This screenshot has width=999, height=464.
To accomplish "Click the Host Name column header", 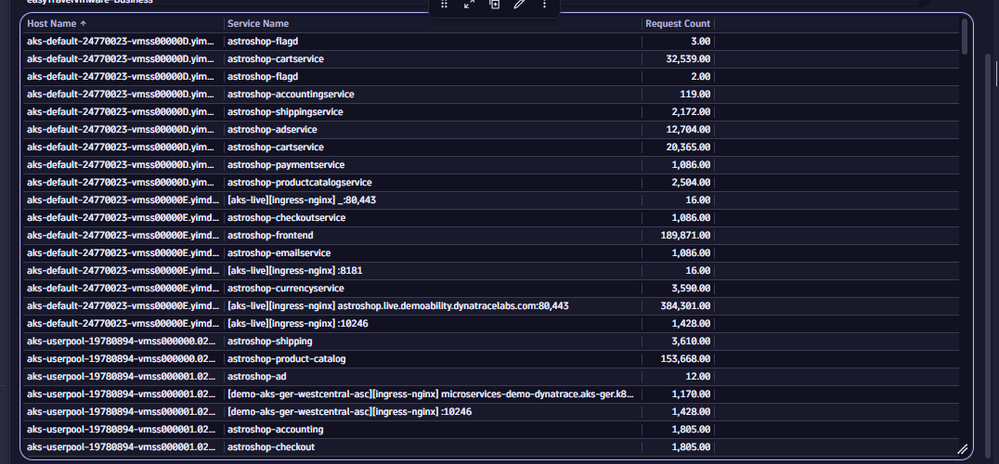I will (x=52, y=24).
